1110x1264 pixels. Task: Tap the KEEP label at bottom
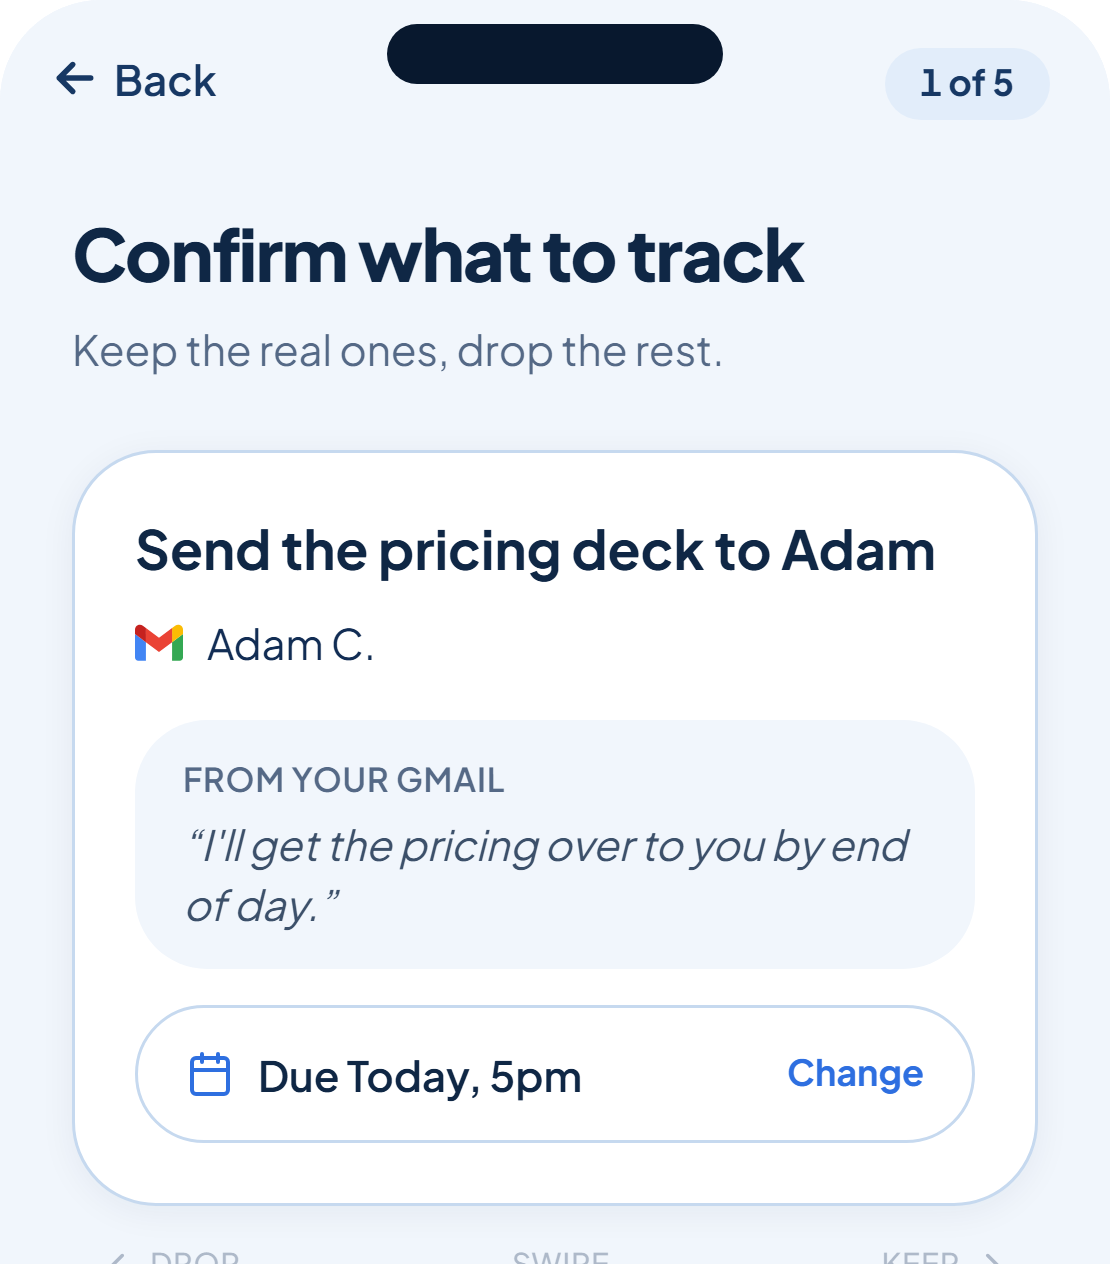(920, 1257)
